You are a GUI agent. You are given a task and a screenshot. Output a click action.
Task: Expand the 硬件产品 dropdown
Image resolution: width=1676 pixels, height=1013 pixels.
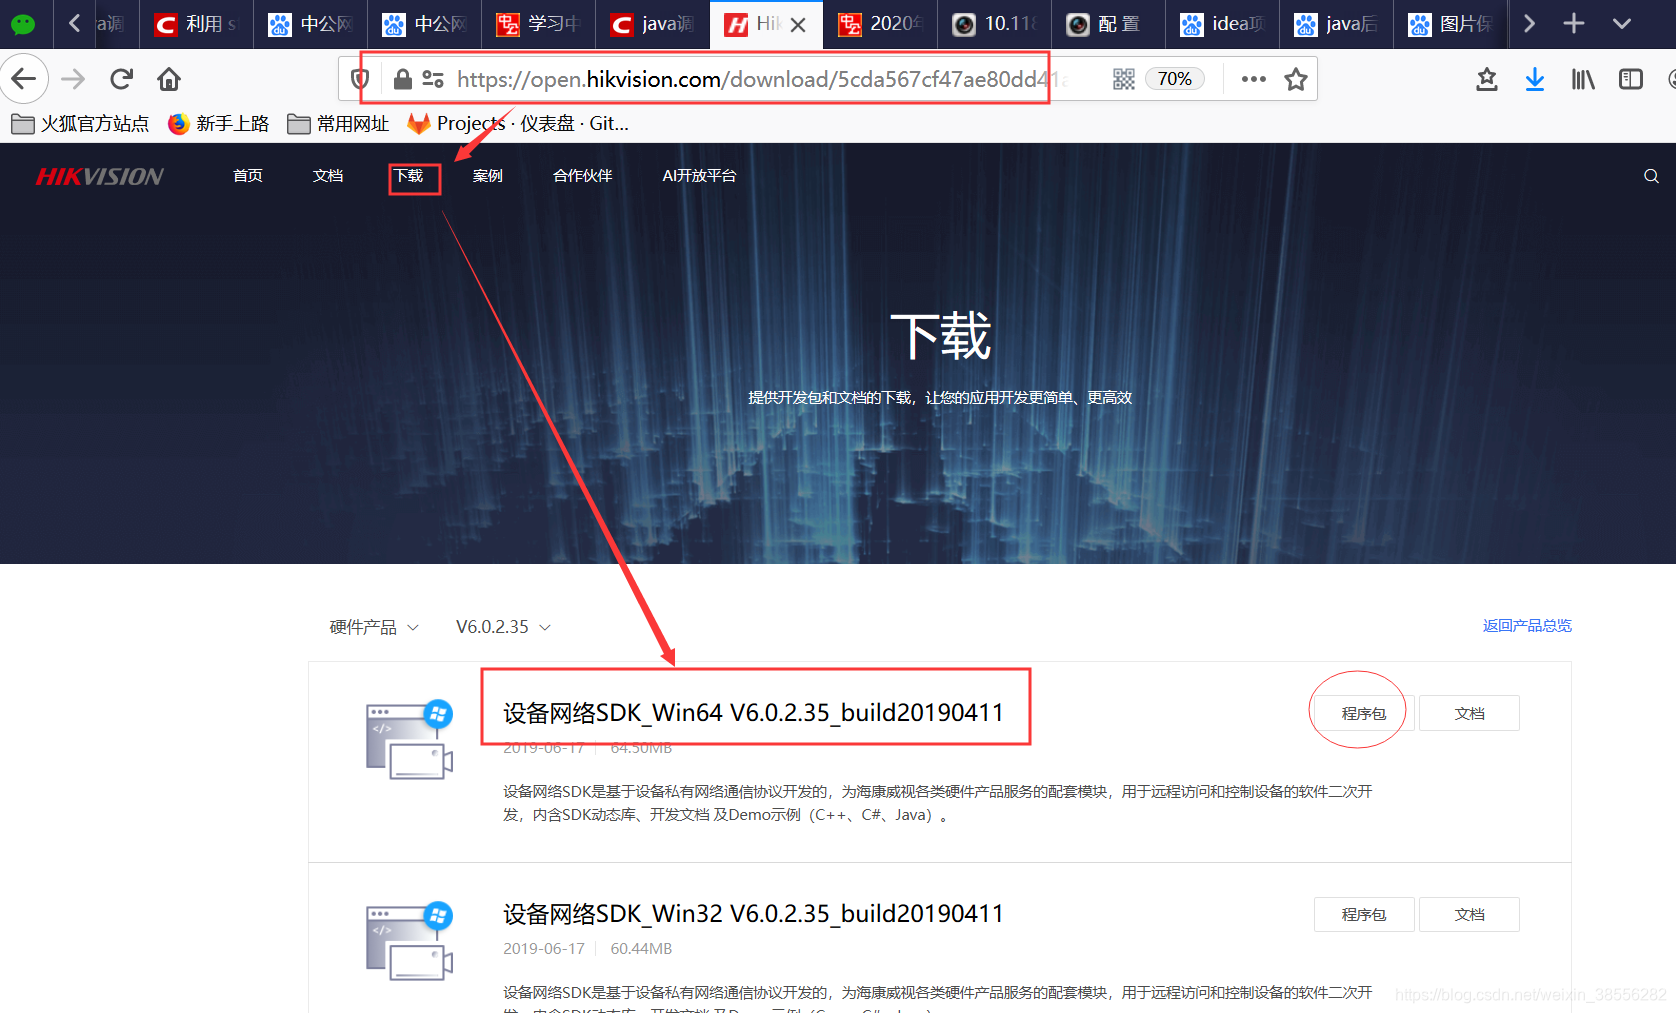tap(374, 627)
